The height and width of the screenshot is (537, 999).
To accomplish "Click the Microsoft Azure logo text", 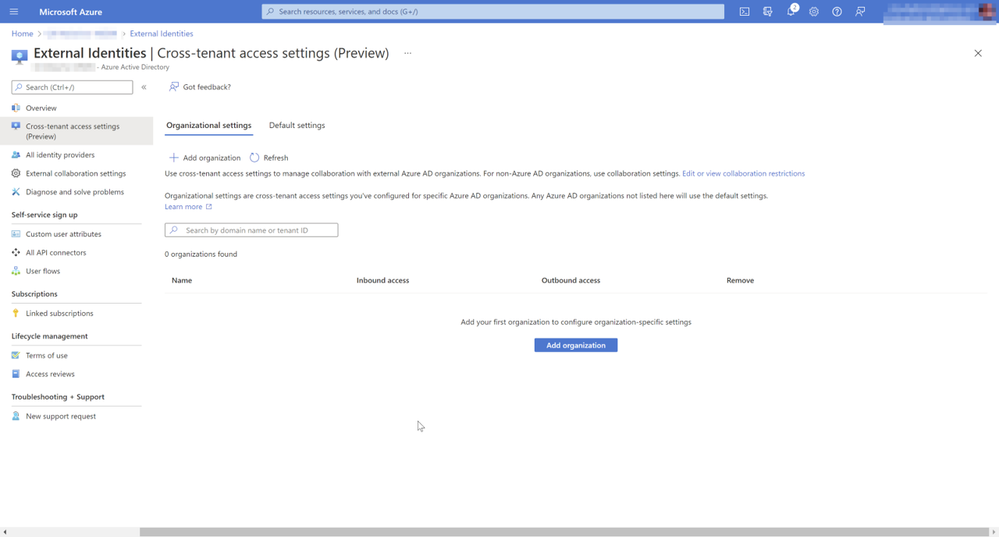I will pyautogui.click(x=71, y=11).
